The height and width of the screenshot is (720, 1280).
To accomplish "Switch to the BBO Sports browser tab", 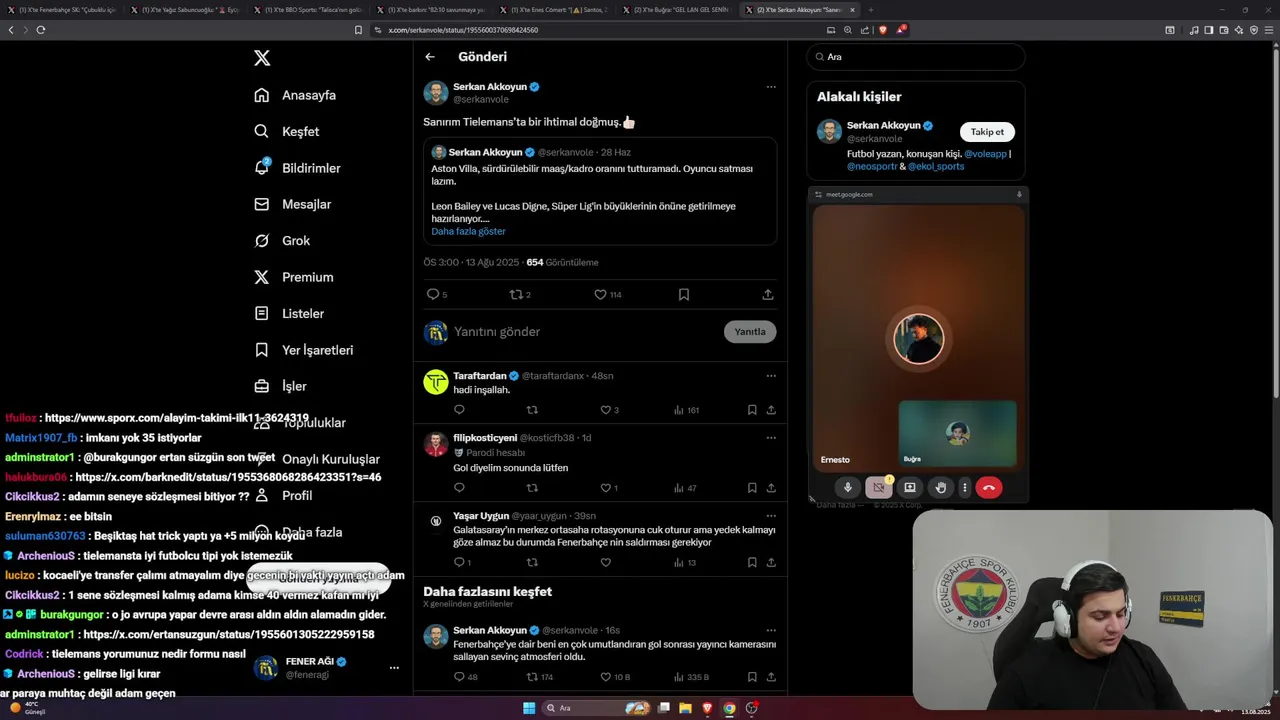I will 307,10.
